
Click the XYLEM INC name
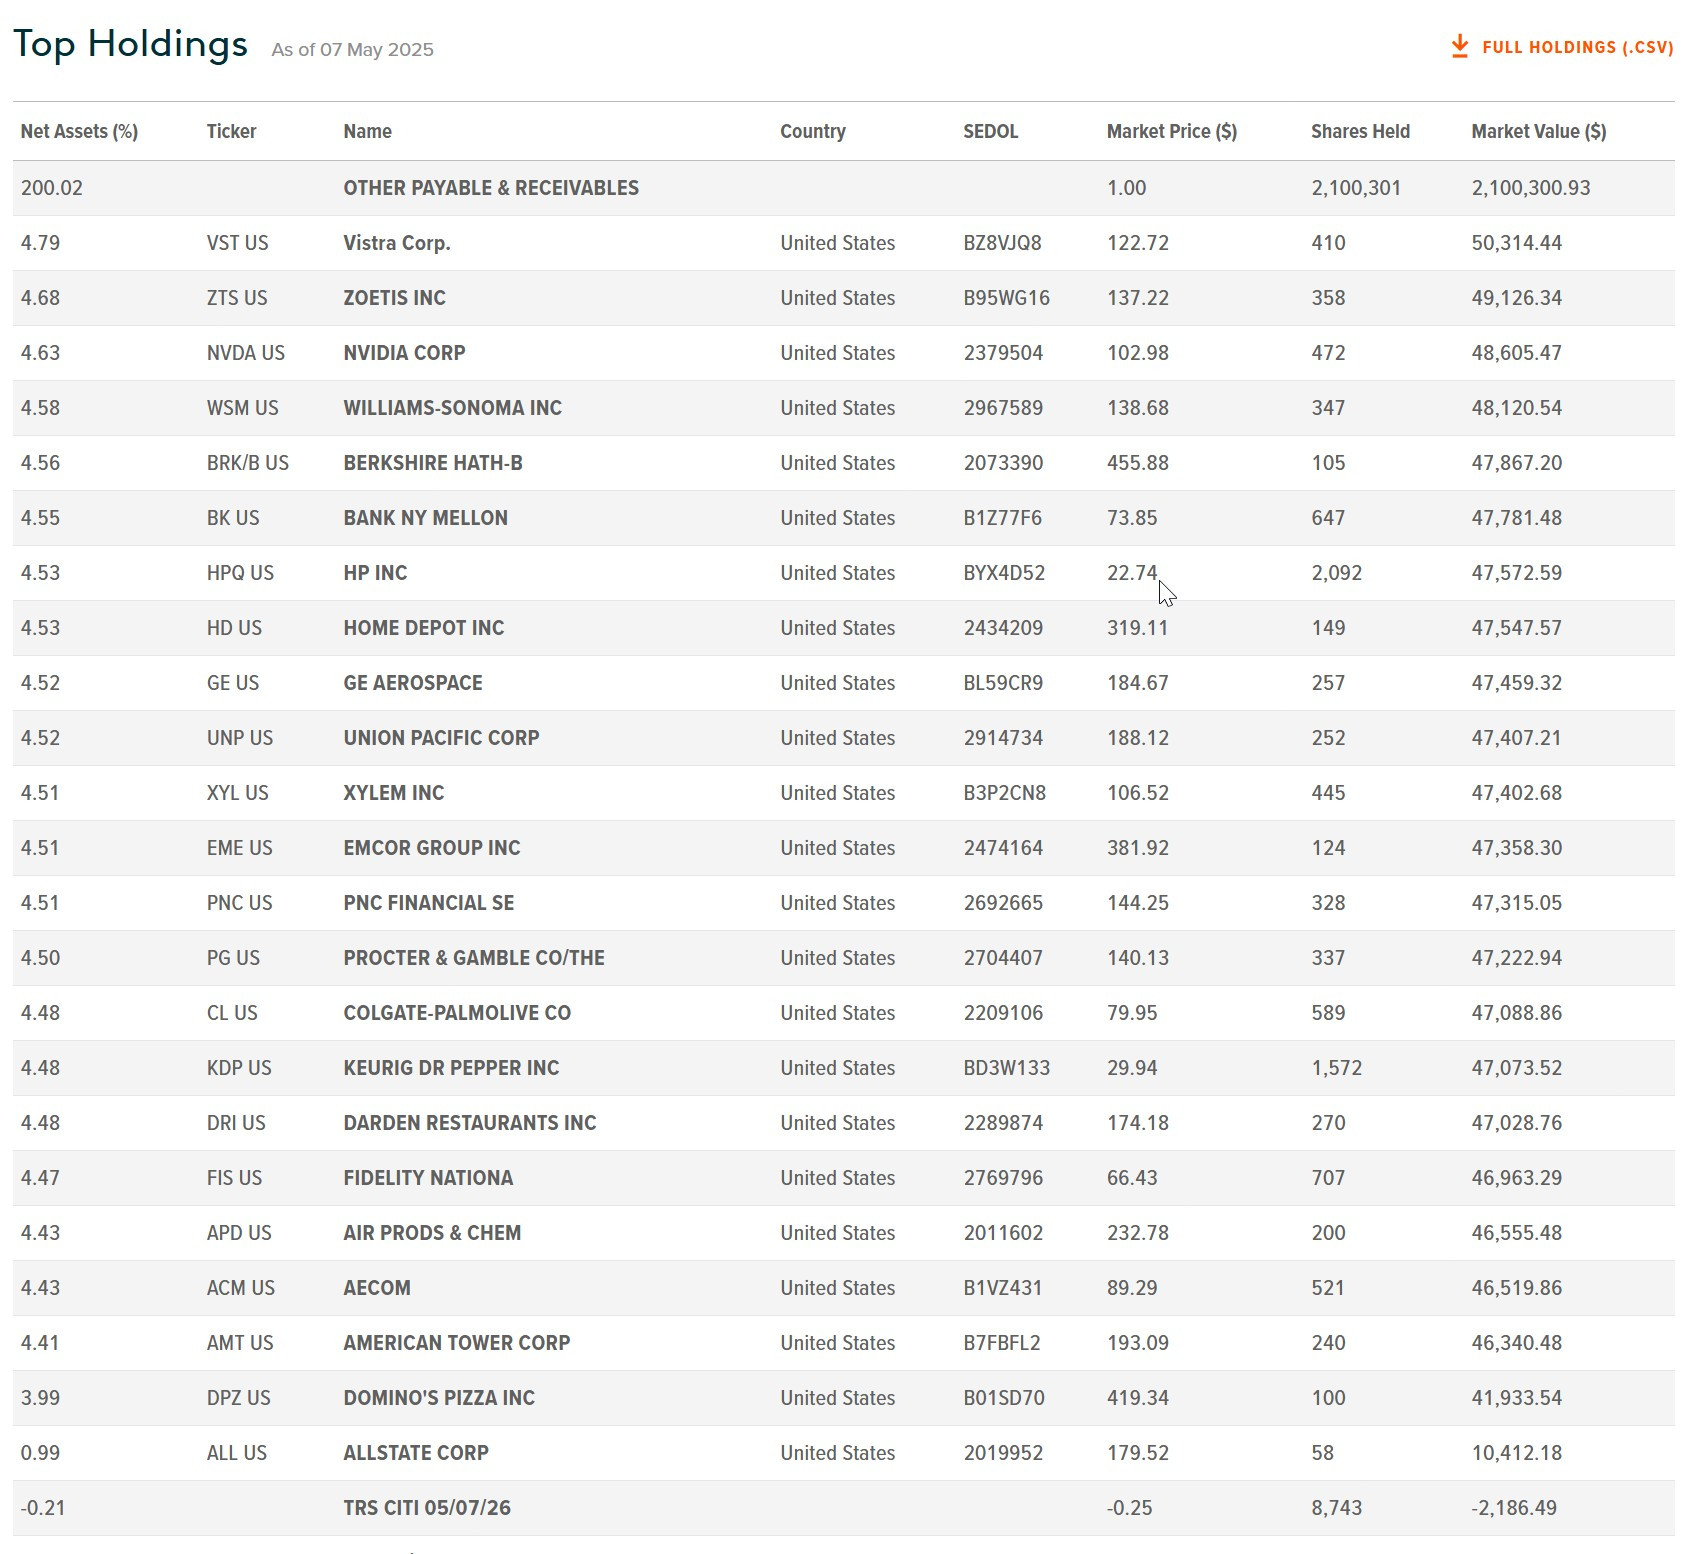coord(393,793)
